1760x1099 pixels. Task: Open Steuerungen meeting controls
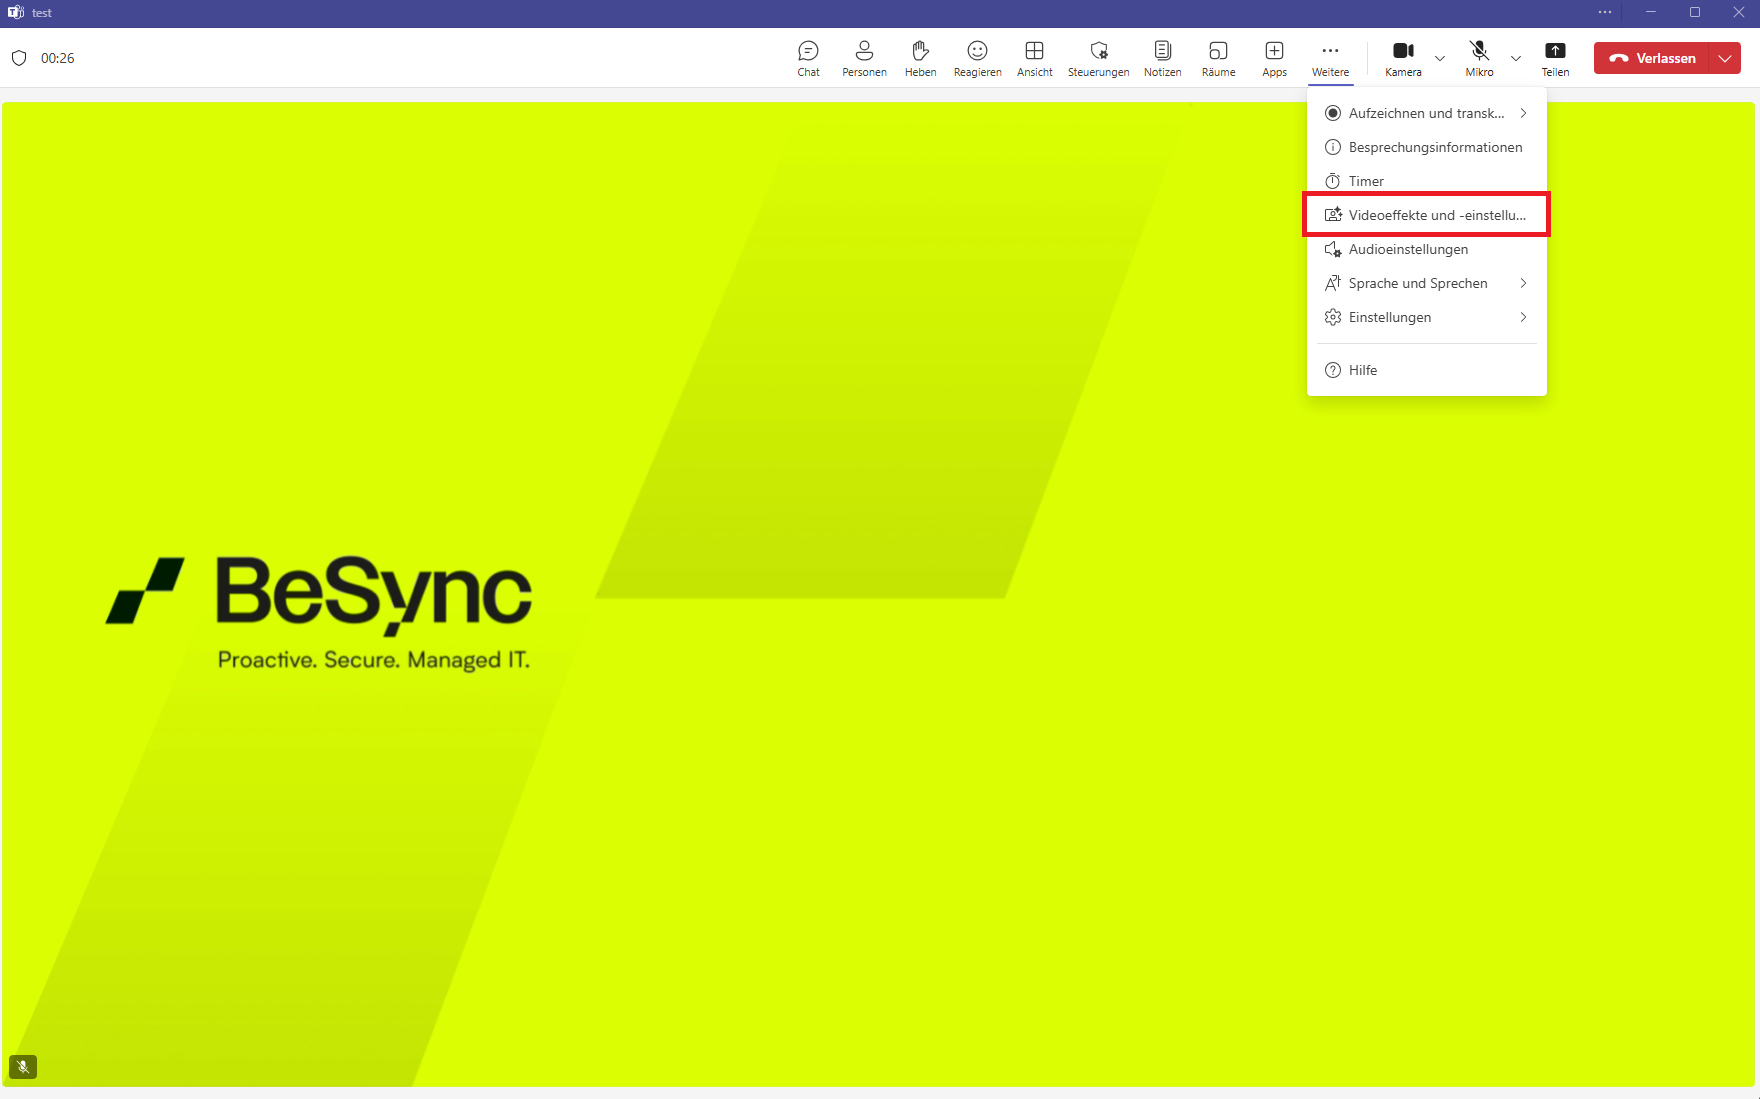click(1098, 58)
